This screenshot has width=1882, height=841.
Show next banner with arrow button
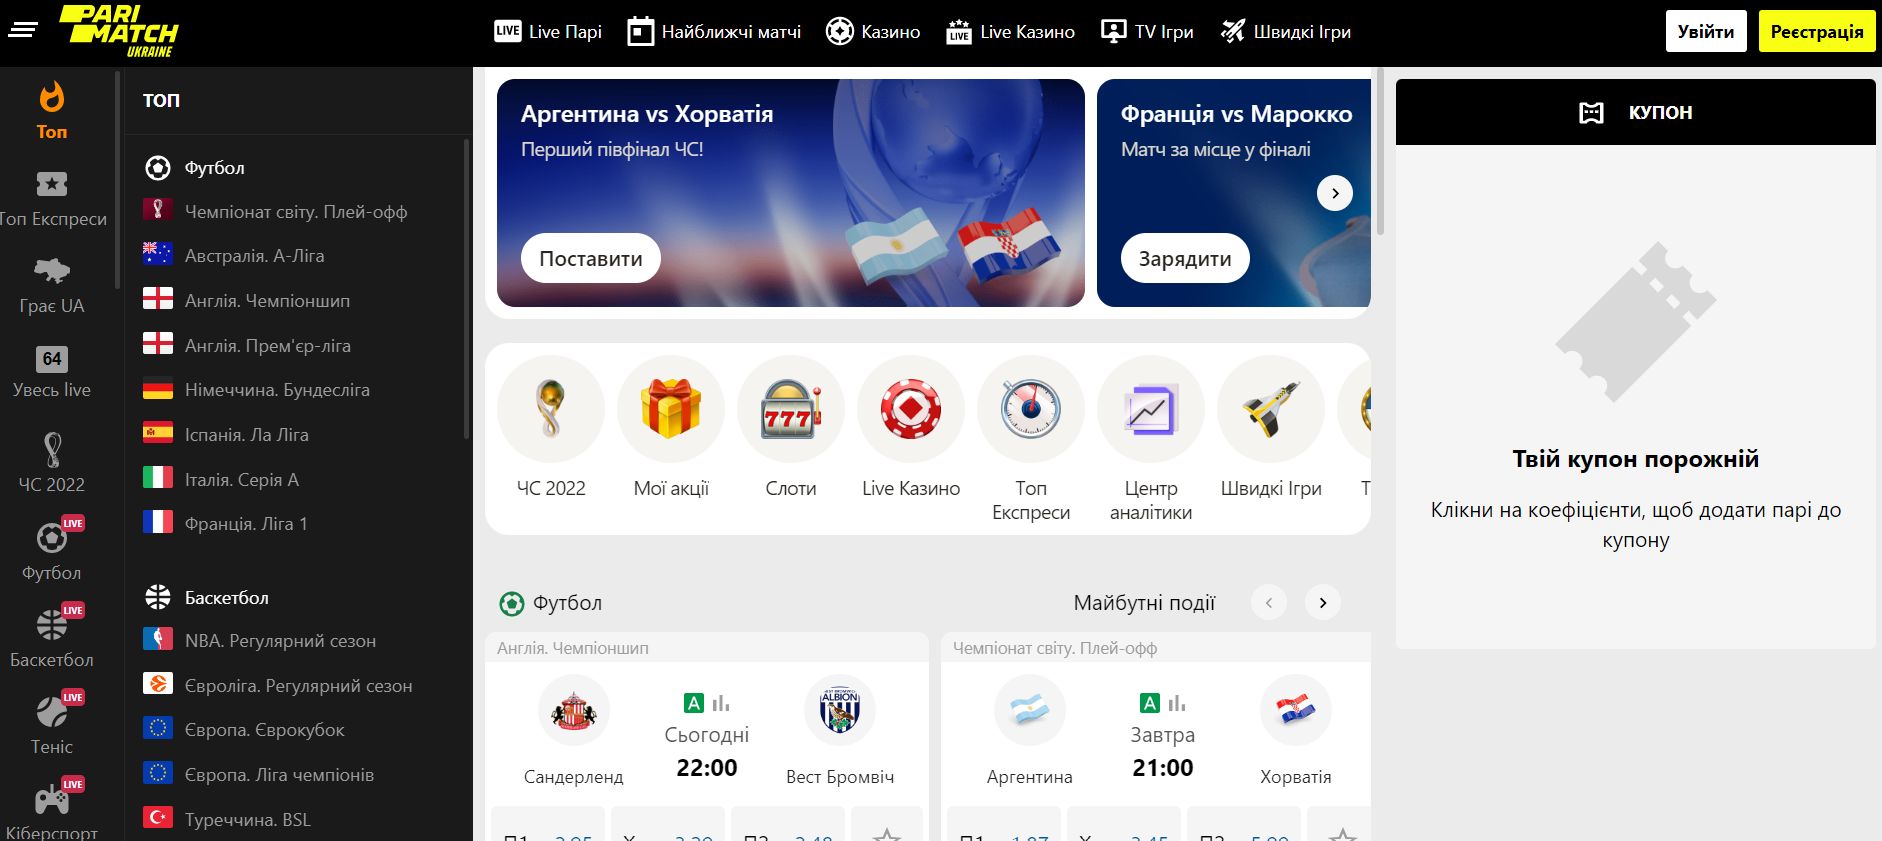tap(1335, 193)
